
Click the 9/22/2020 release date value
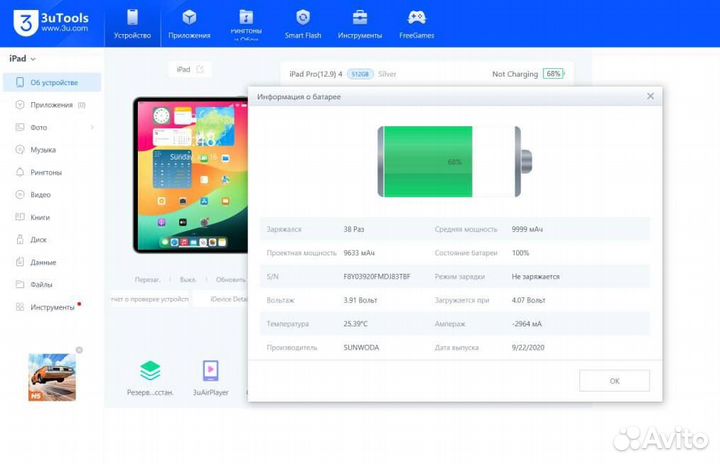[528, 347]
